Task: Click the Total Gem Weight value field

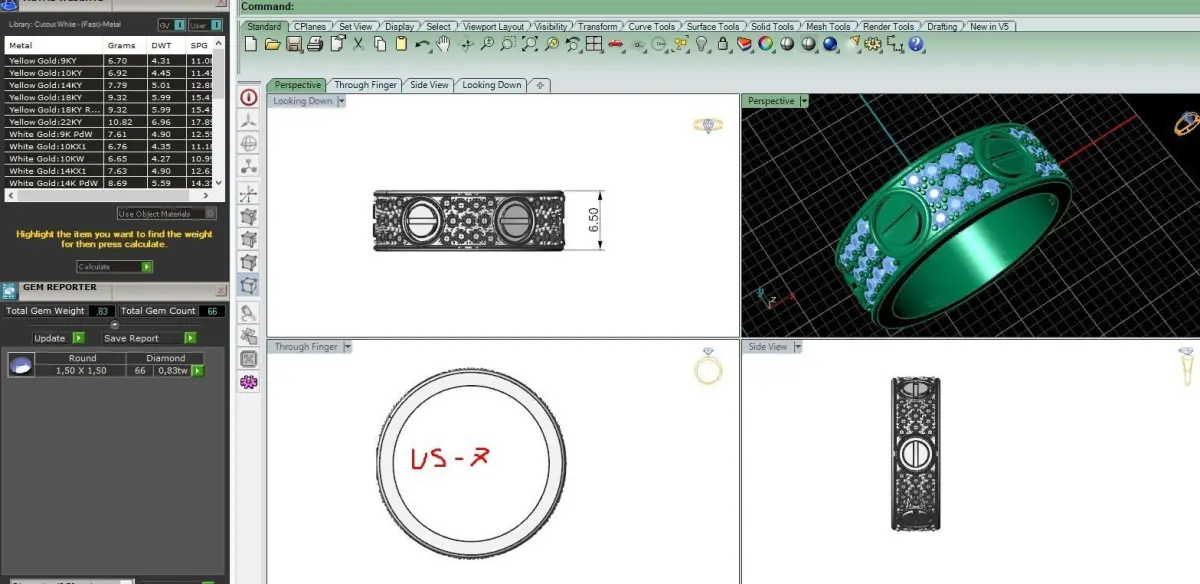Action: tap(101, 311)
